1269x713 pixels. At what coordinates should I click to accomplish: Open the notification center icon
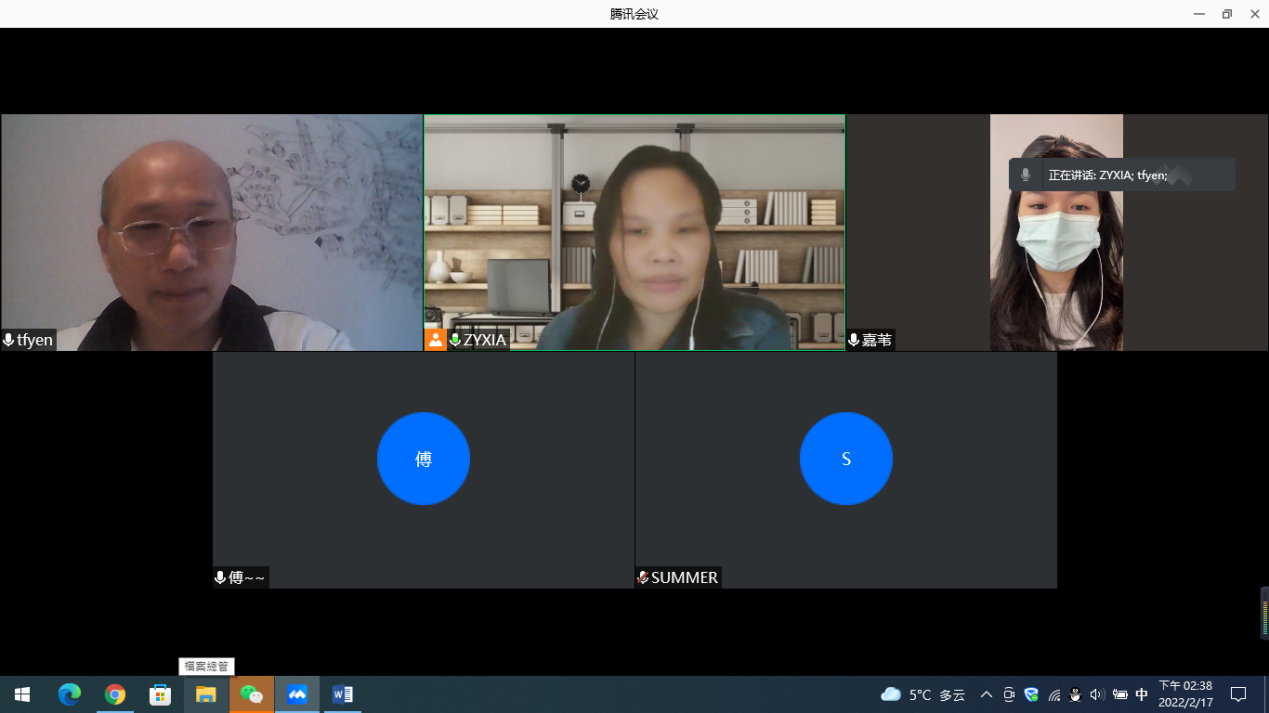tap(1238, 695)
